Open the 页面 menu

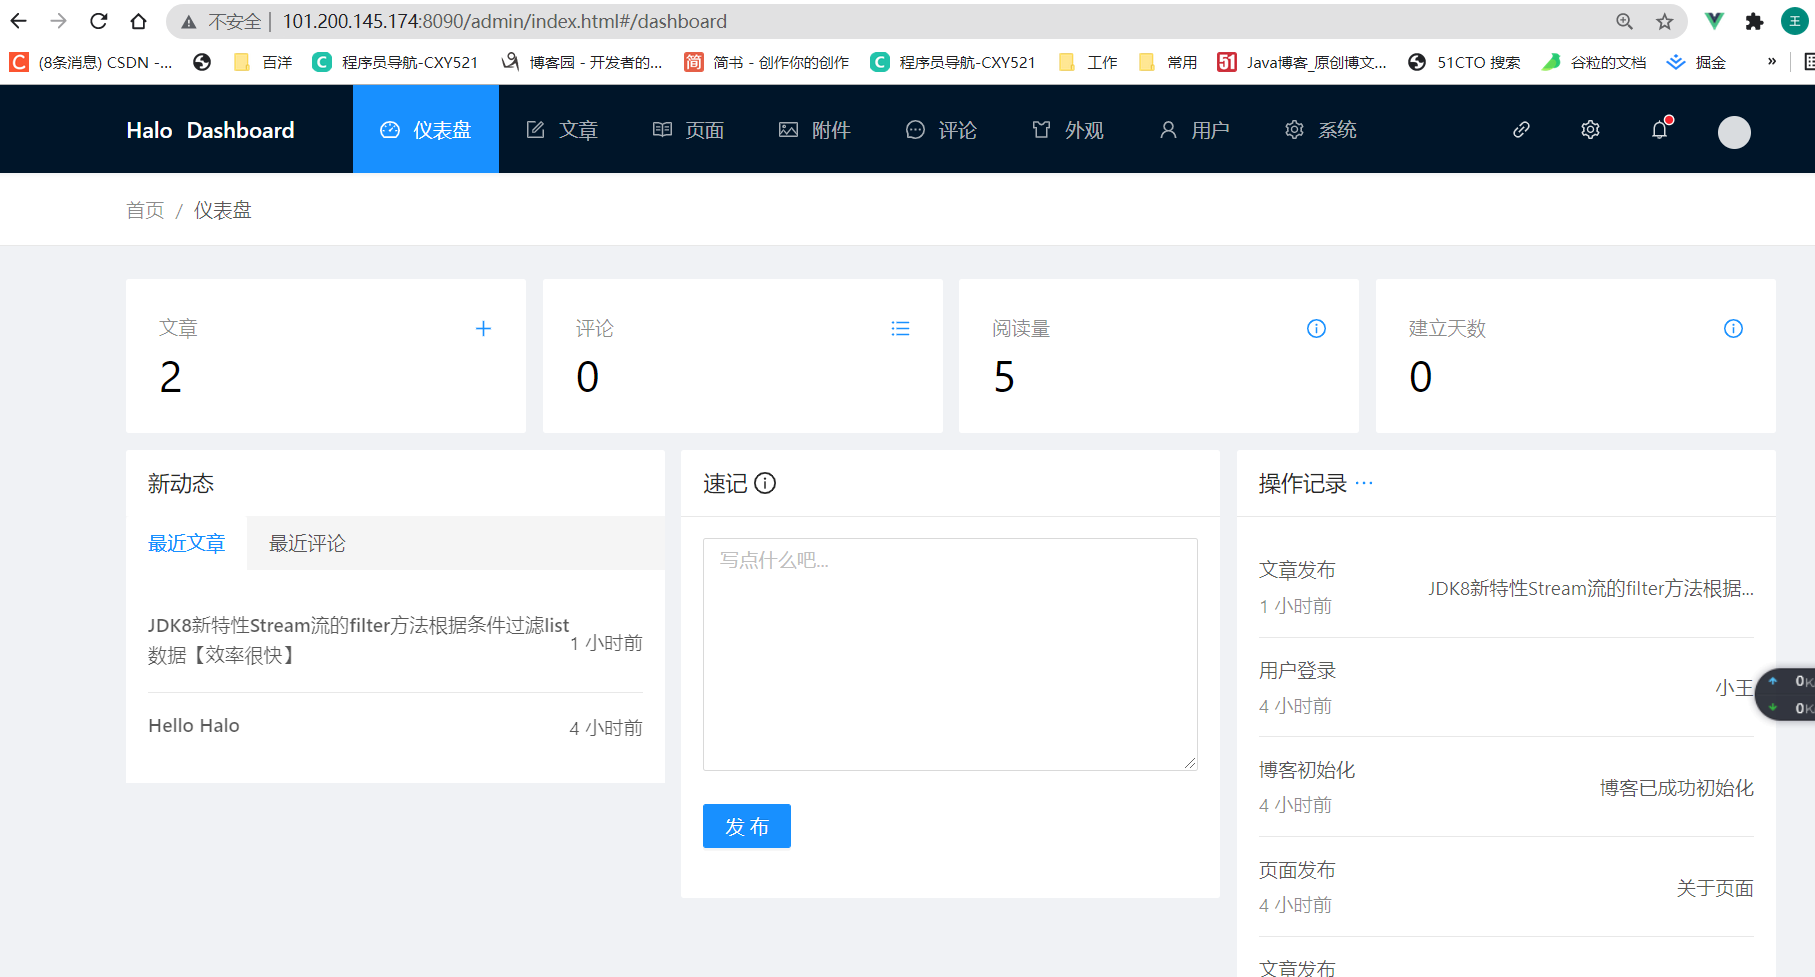tap(688, 130)
